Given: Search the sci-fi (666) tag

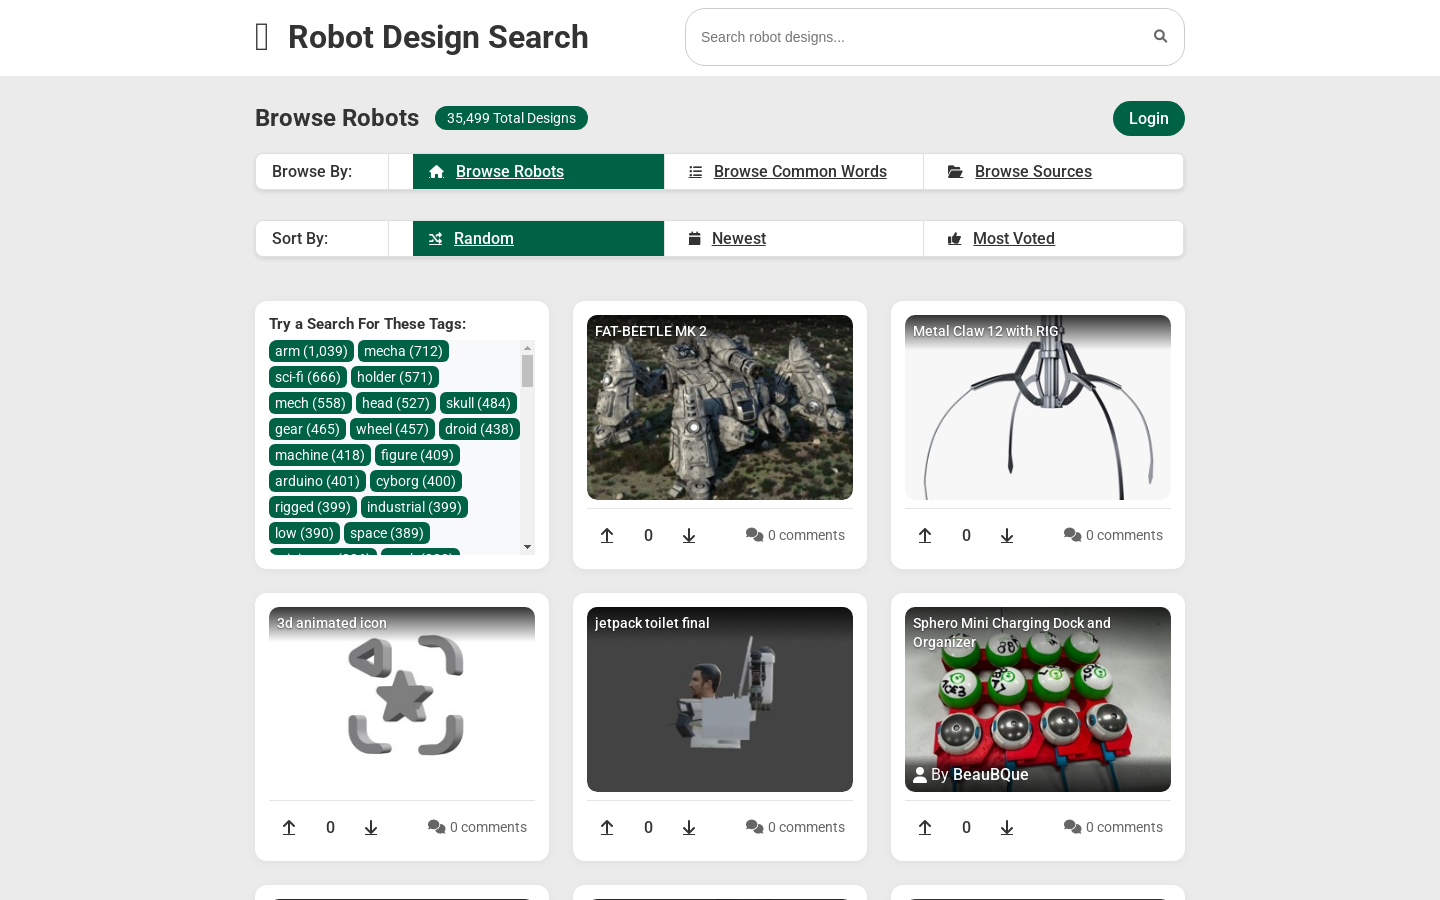Looking at the screenshot, I should coord(308,377).
